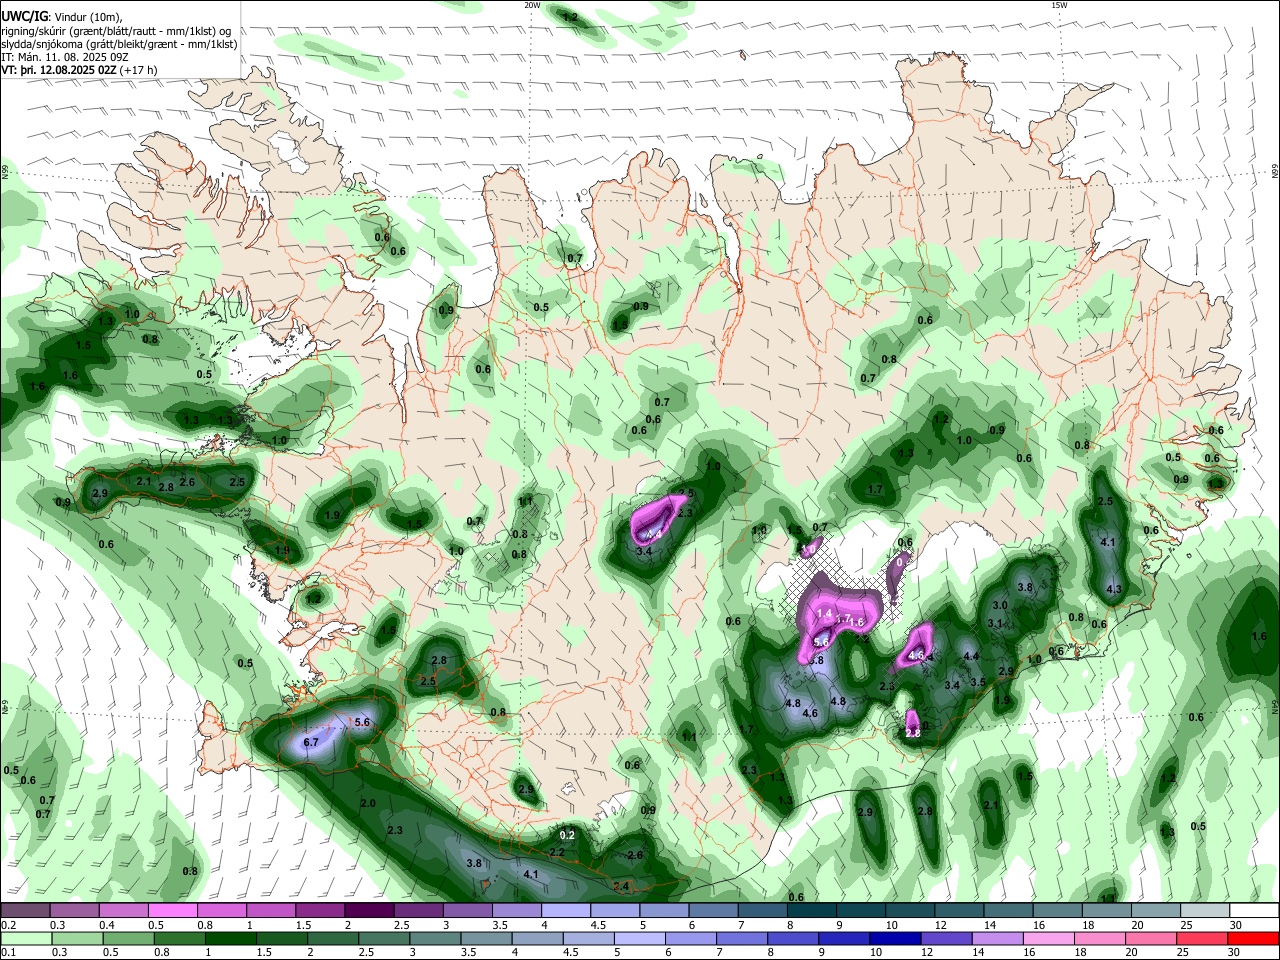The width and height of the screenshot is (1280, 960).
Task: Pick the pale grey 25–30 swatch in upper legend
Action: 1206,911
